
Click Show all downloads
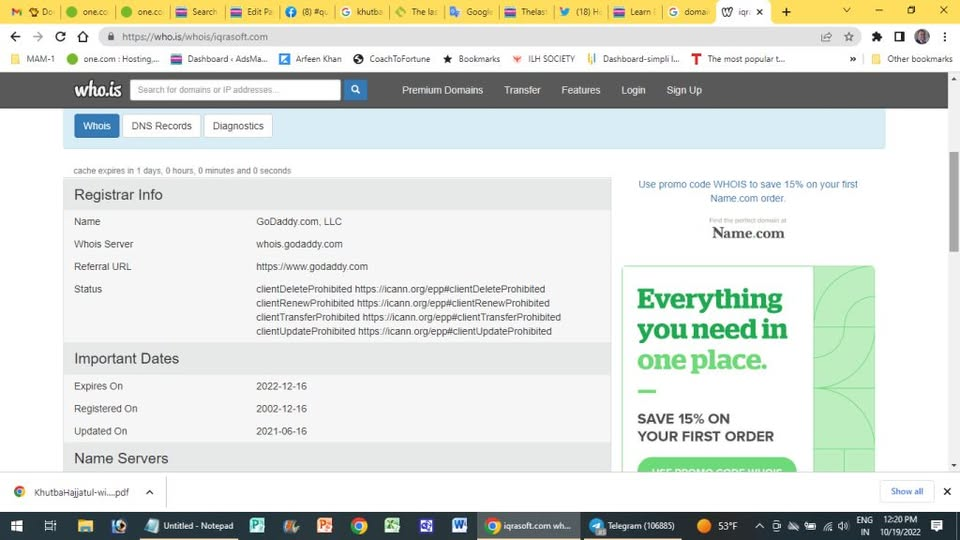(907, 492)
